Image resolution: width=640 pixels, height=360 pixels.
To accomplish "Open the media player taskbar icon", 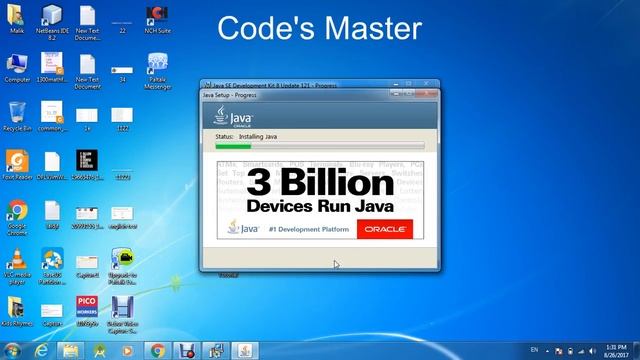I will [128, 351].
